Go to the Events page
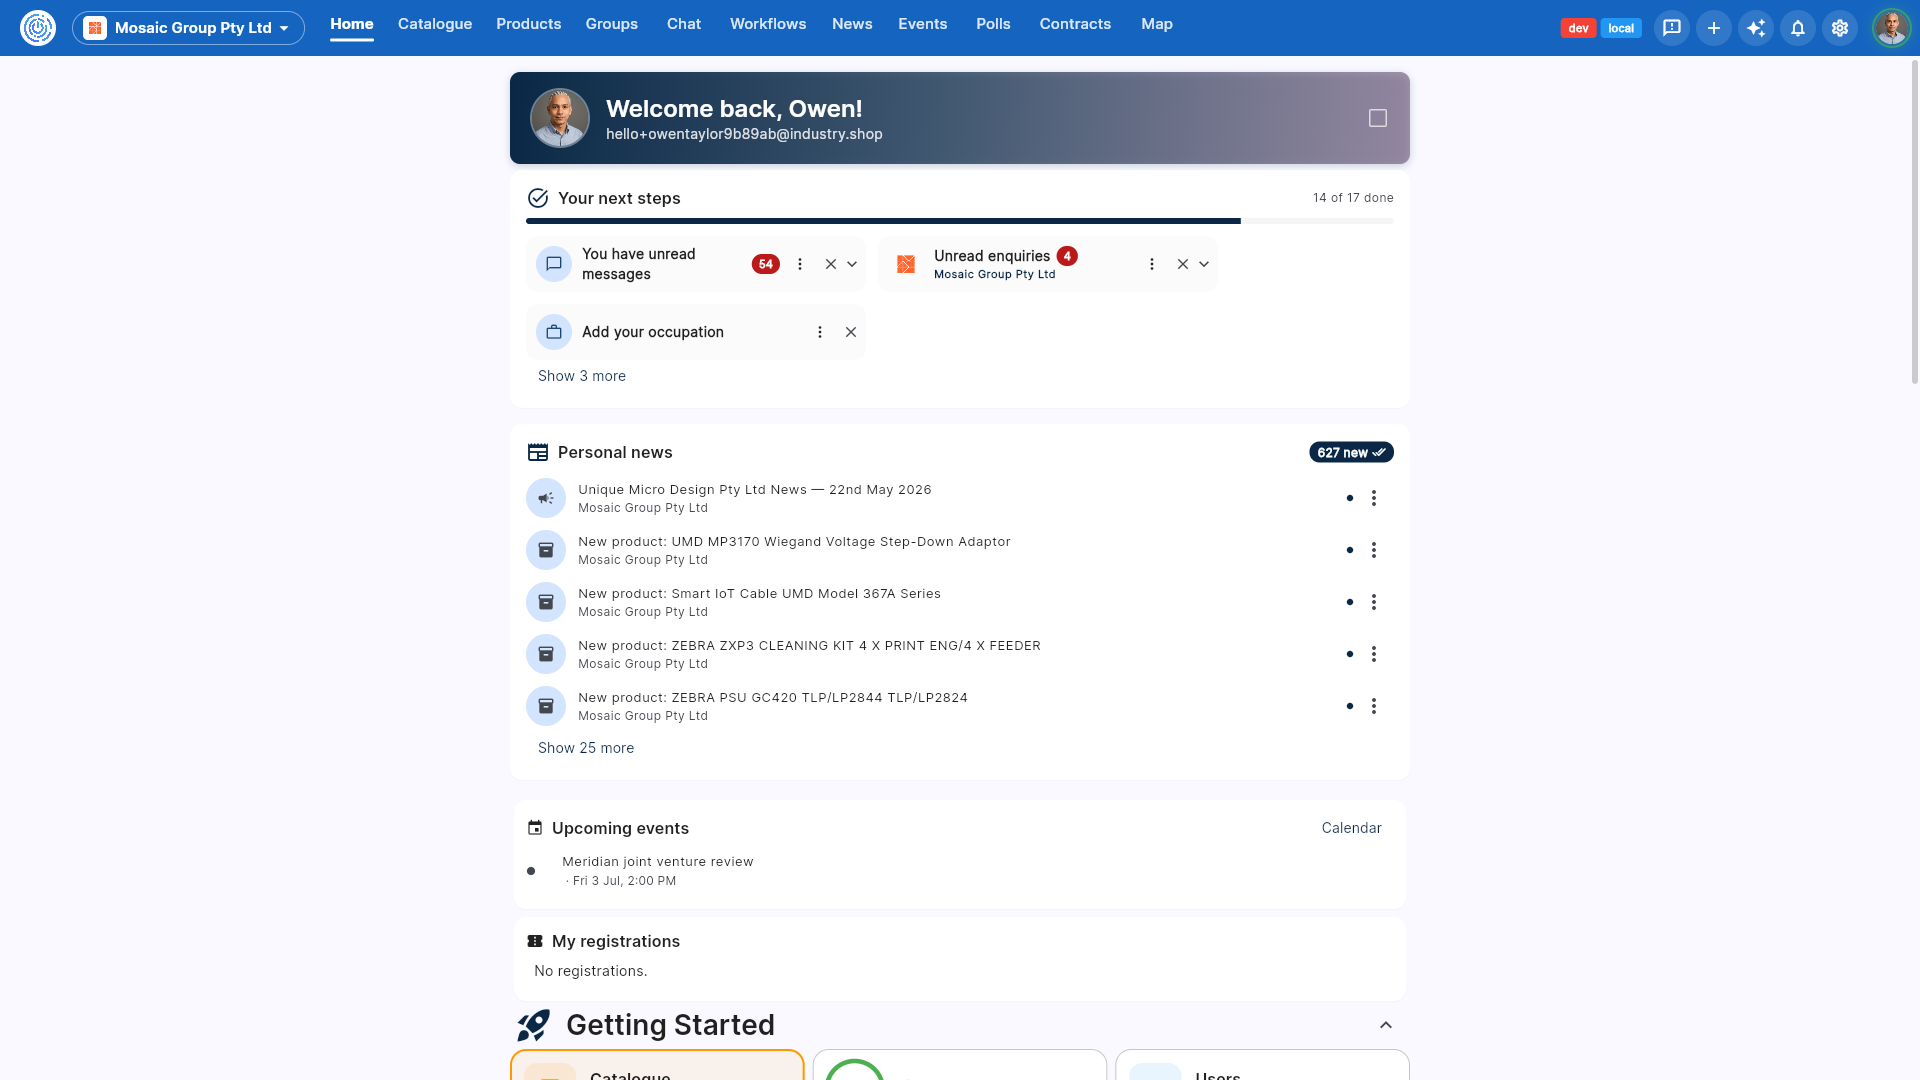This screenshot has height=1080, width=1920. click(923, 24)
